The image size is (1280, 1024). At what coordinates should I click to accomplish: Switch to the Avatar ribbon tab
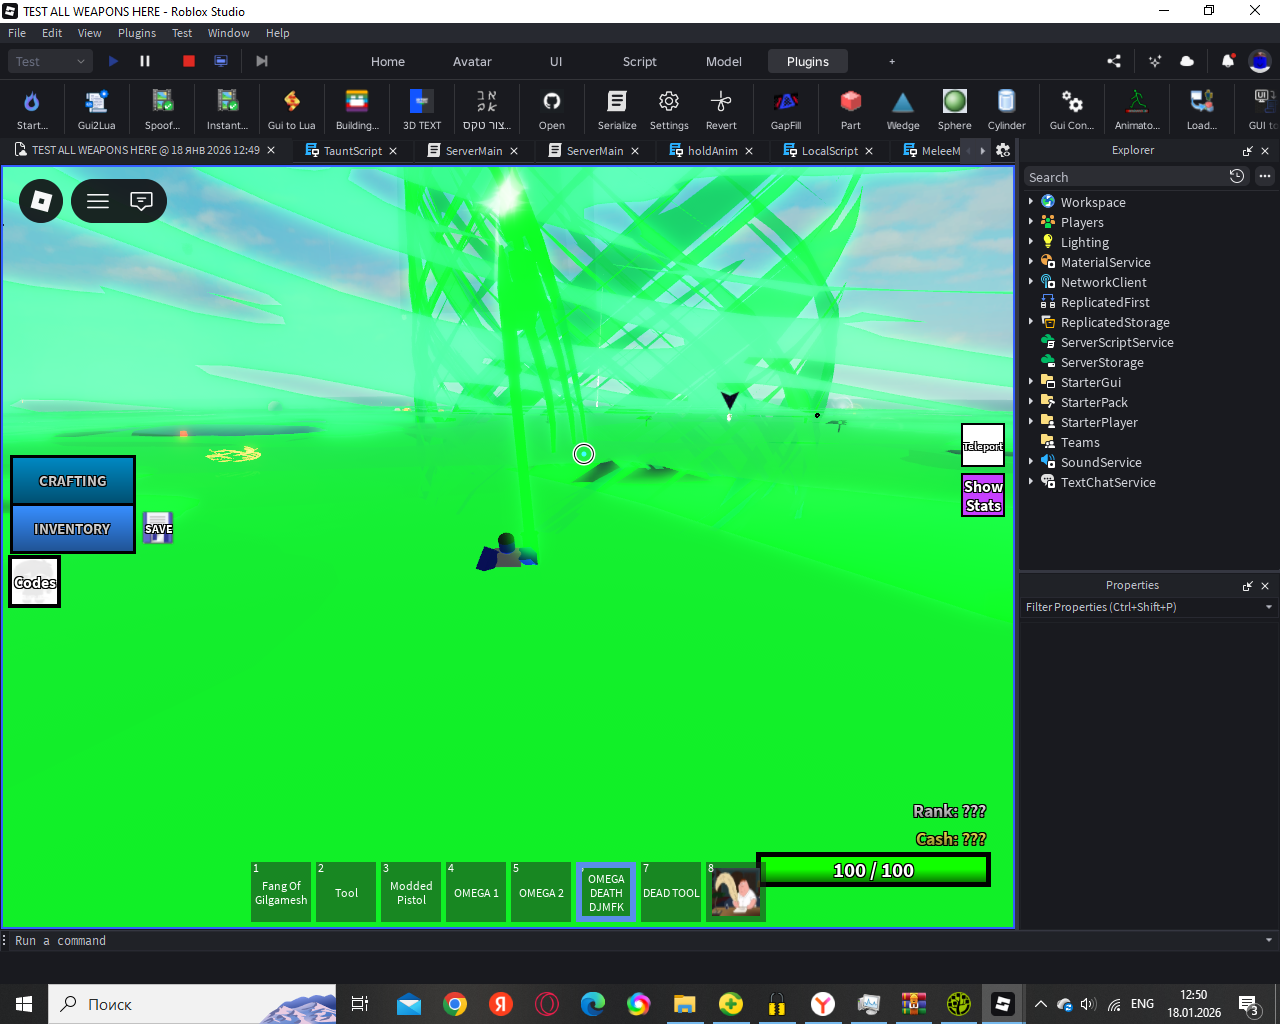[472, 61]
